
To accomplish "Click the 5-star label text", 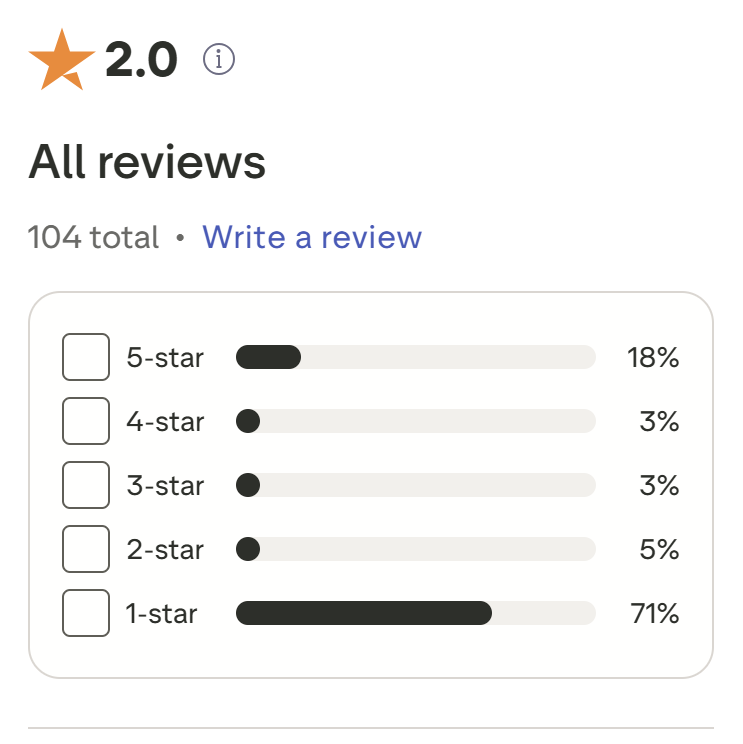I will tap(165, 357).
